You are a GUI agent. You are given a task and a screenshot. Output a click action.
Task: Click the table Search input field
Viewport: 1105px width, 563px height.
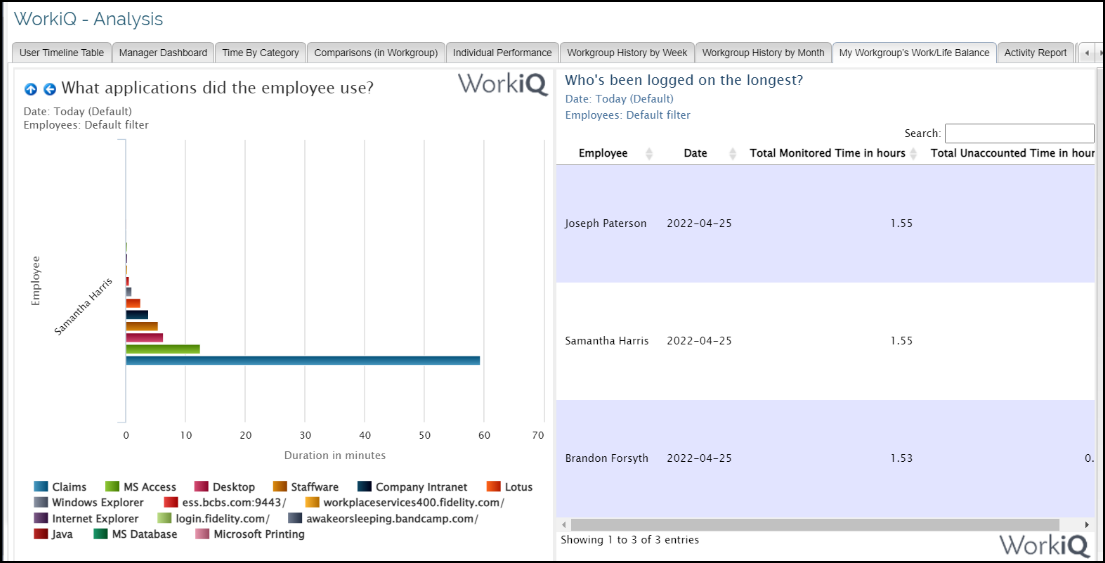point(1019,133)
